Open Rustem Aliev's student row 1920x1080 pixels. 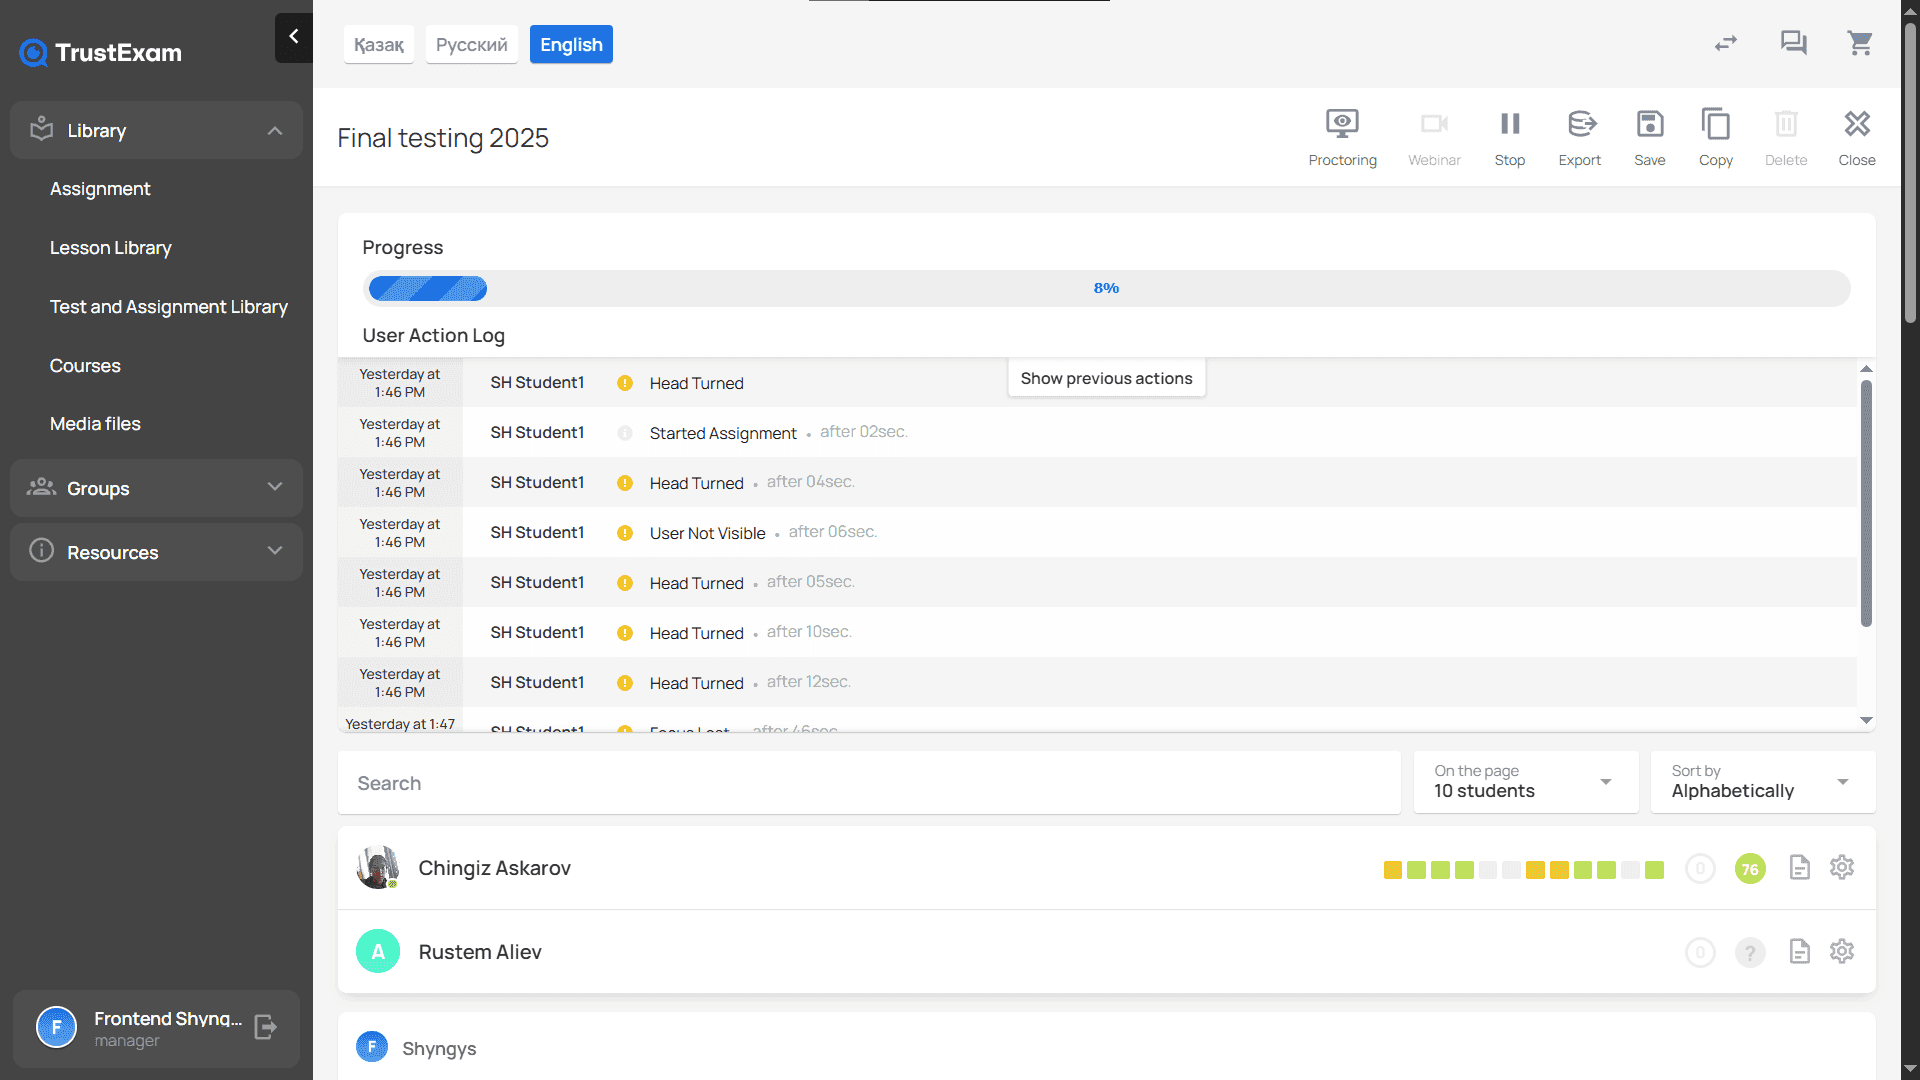(1107, 952)
